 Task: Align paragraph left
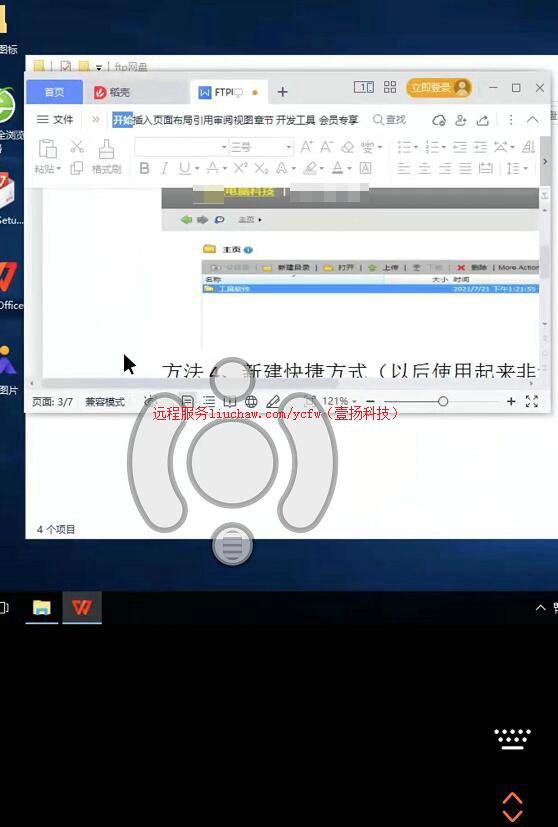click(x=404, y=168)
